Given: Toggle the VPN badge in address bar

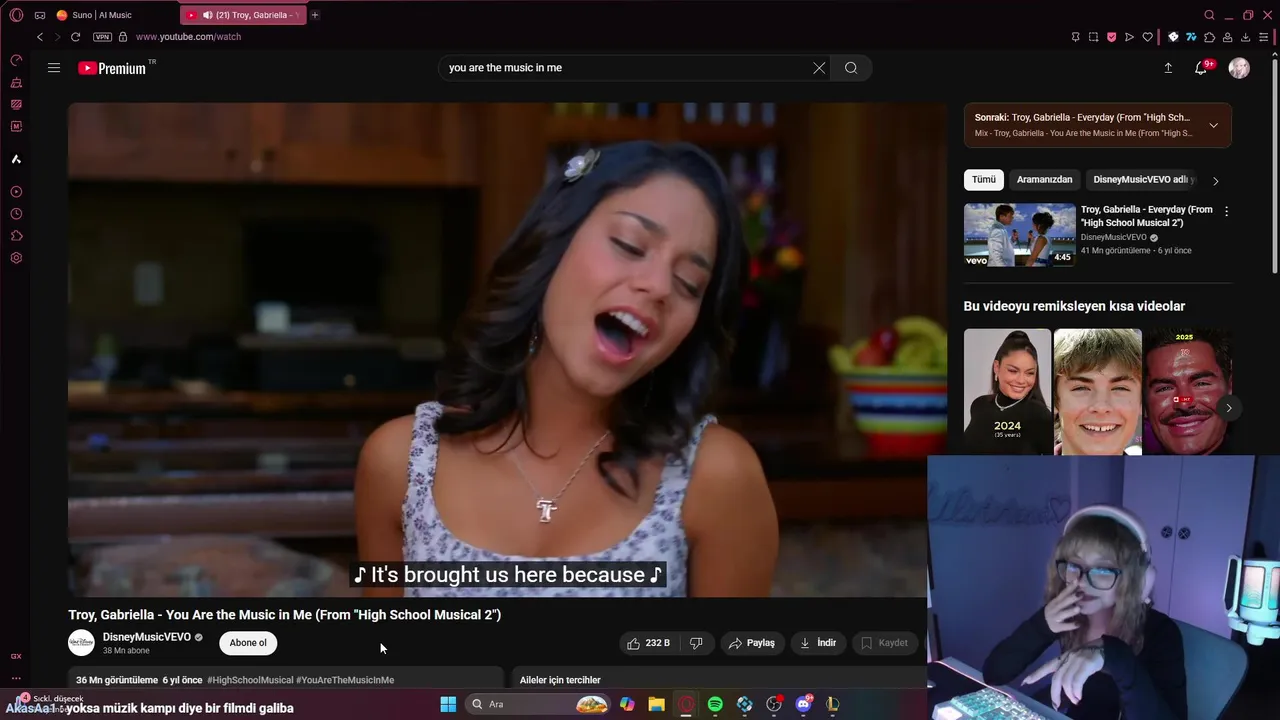Looking at the screenshot, I should coord(102,37).
